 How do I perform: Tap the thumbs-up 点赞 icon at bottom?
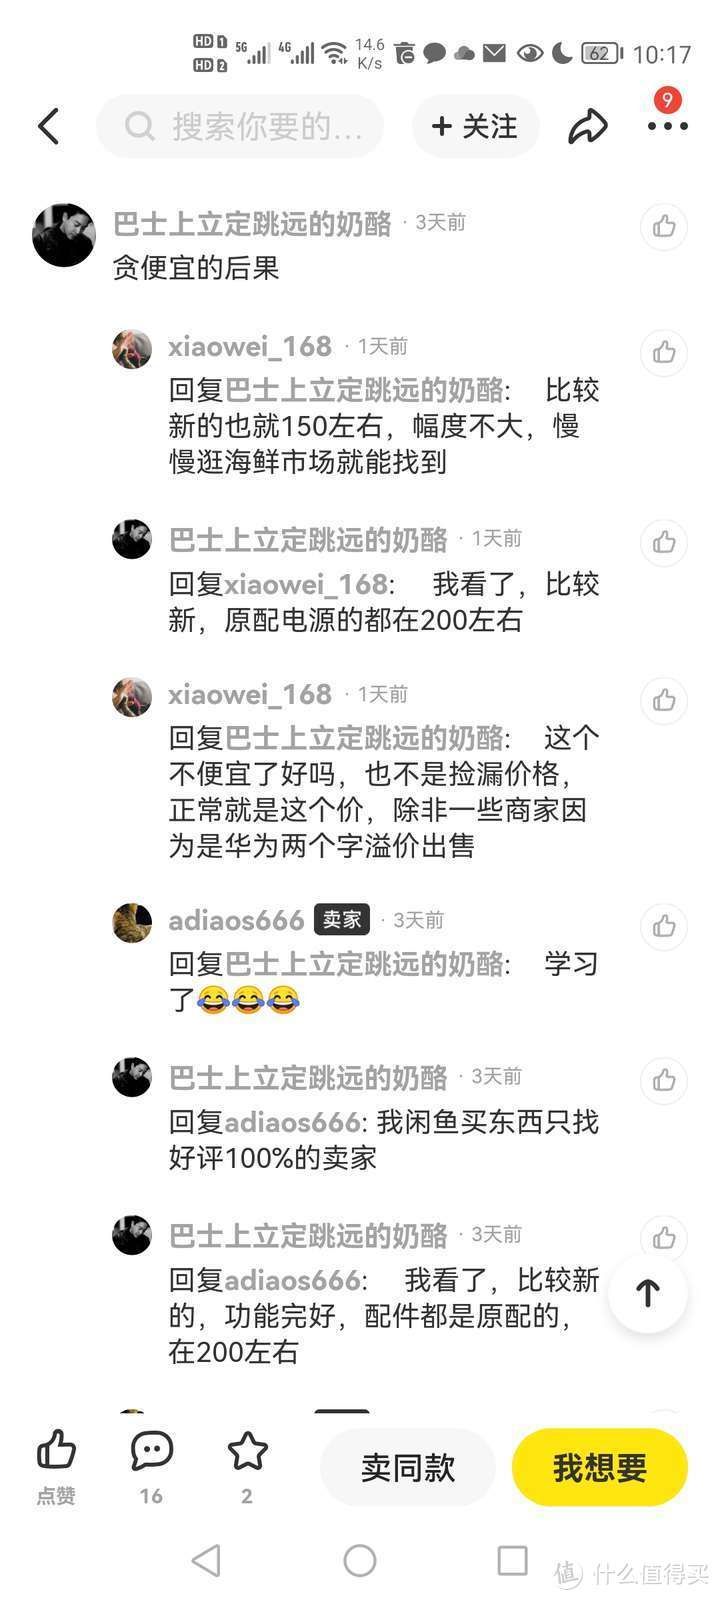[56, 1451]
